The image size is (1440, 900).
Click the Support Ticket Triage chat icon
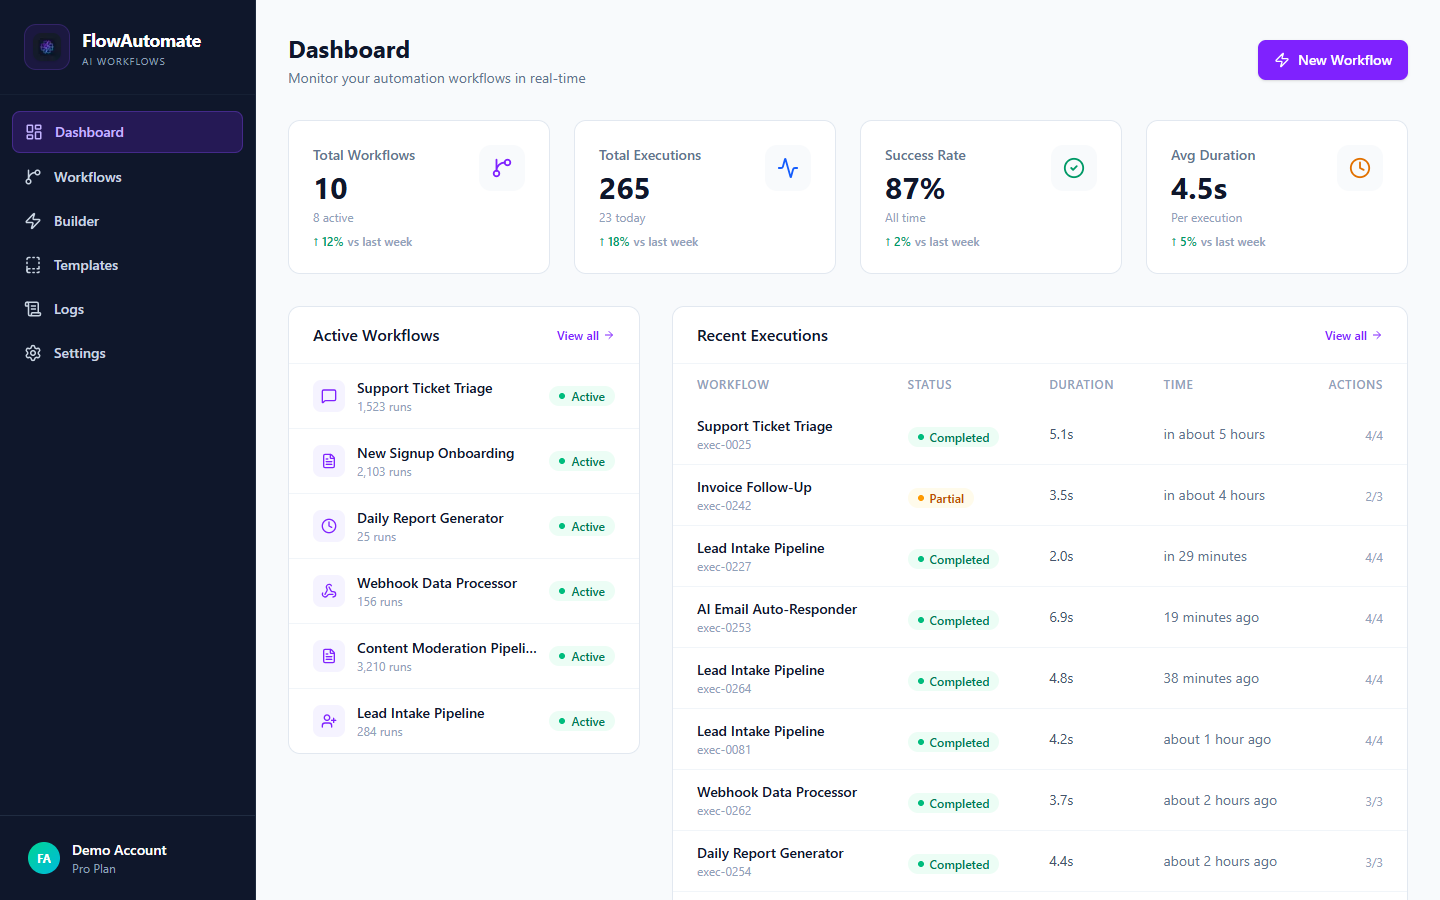click(329, 396)
